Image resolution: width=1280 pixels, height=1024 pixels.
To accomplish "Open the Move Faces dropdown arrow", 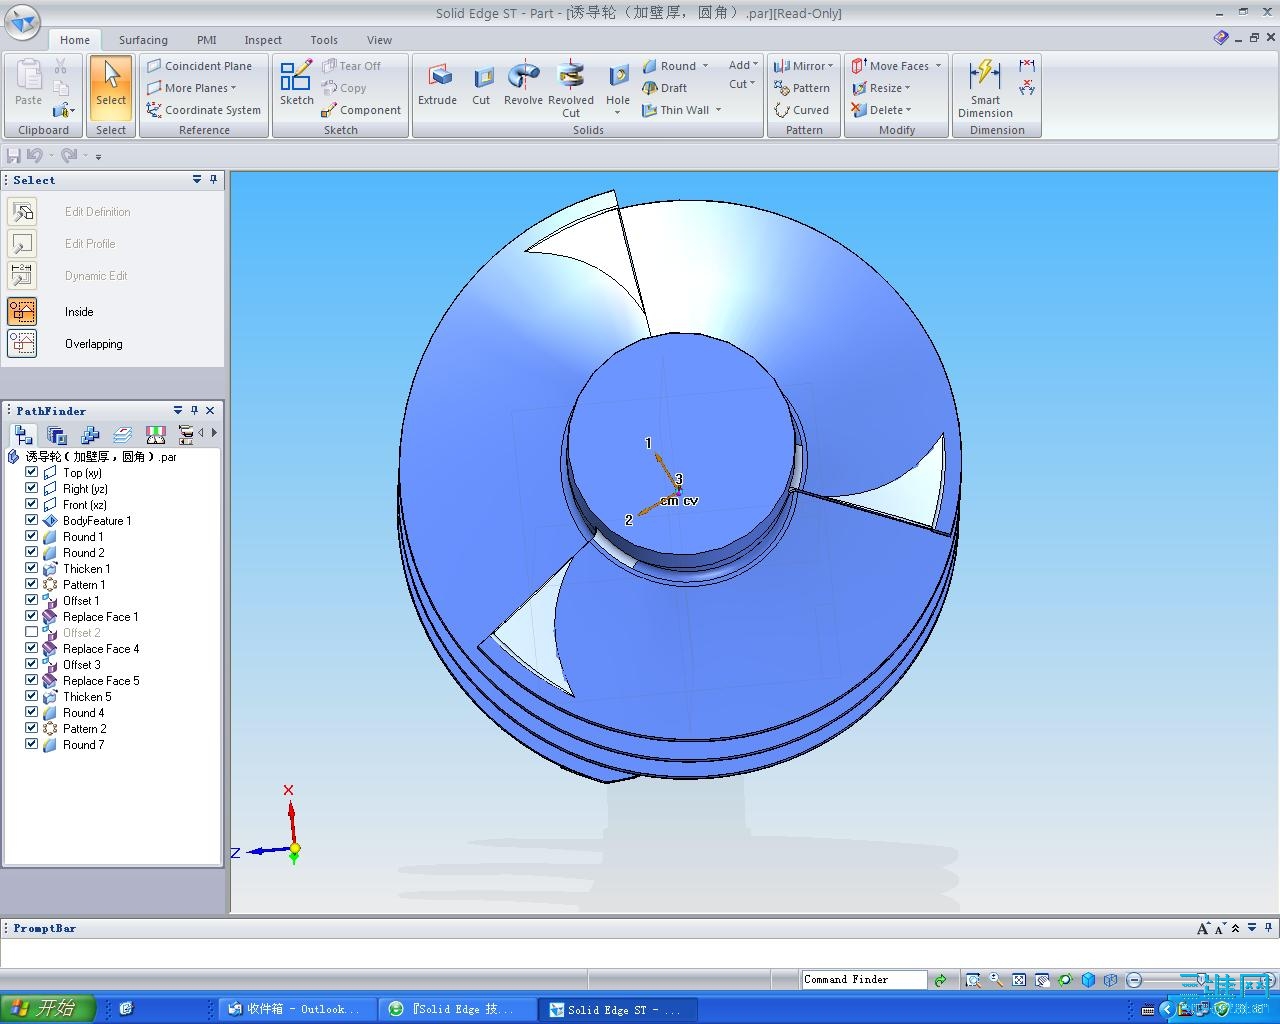I will (x=938, y=66).
